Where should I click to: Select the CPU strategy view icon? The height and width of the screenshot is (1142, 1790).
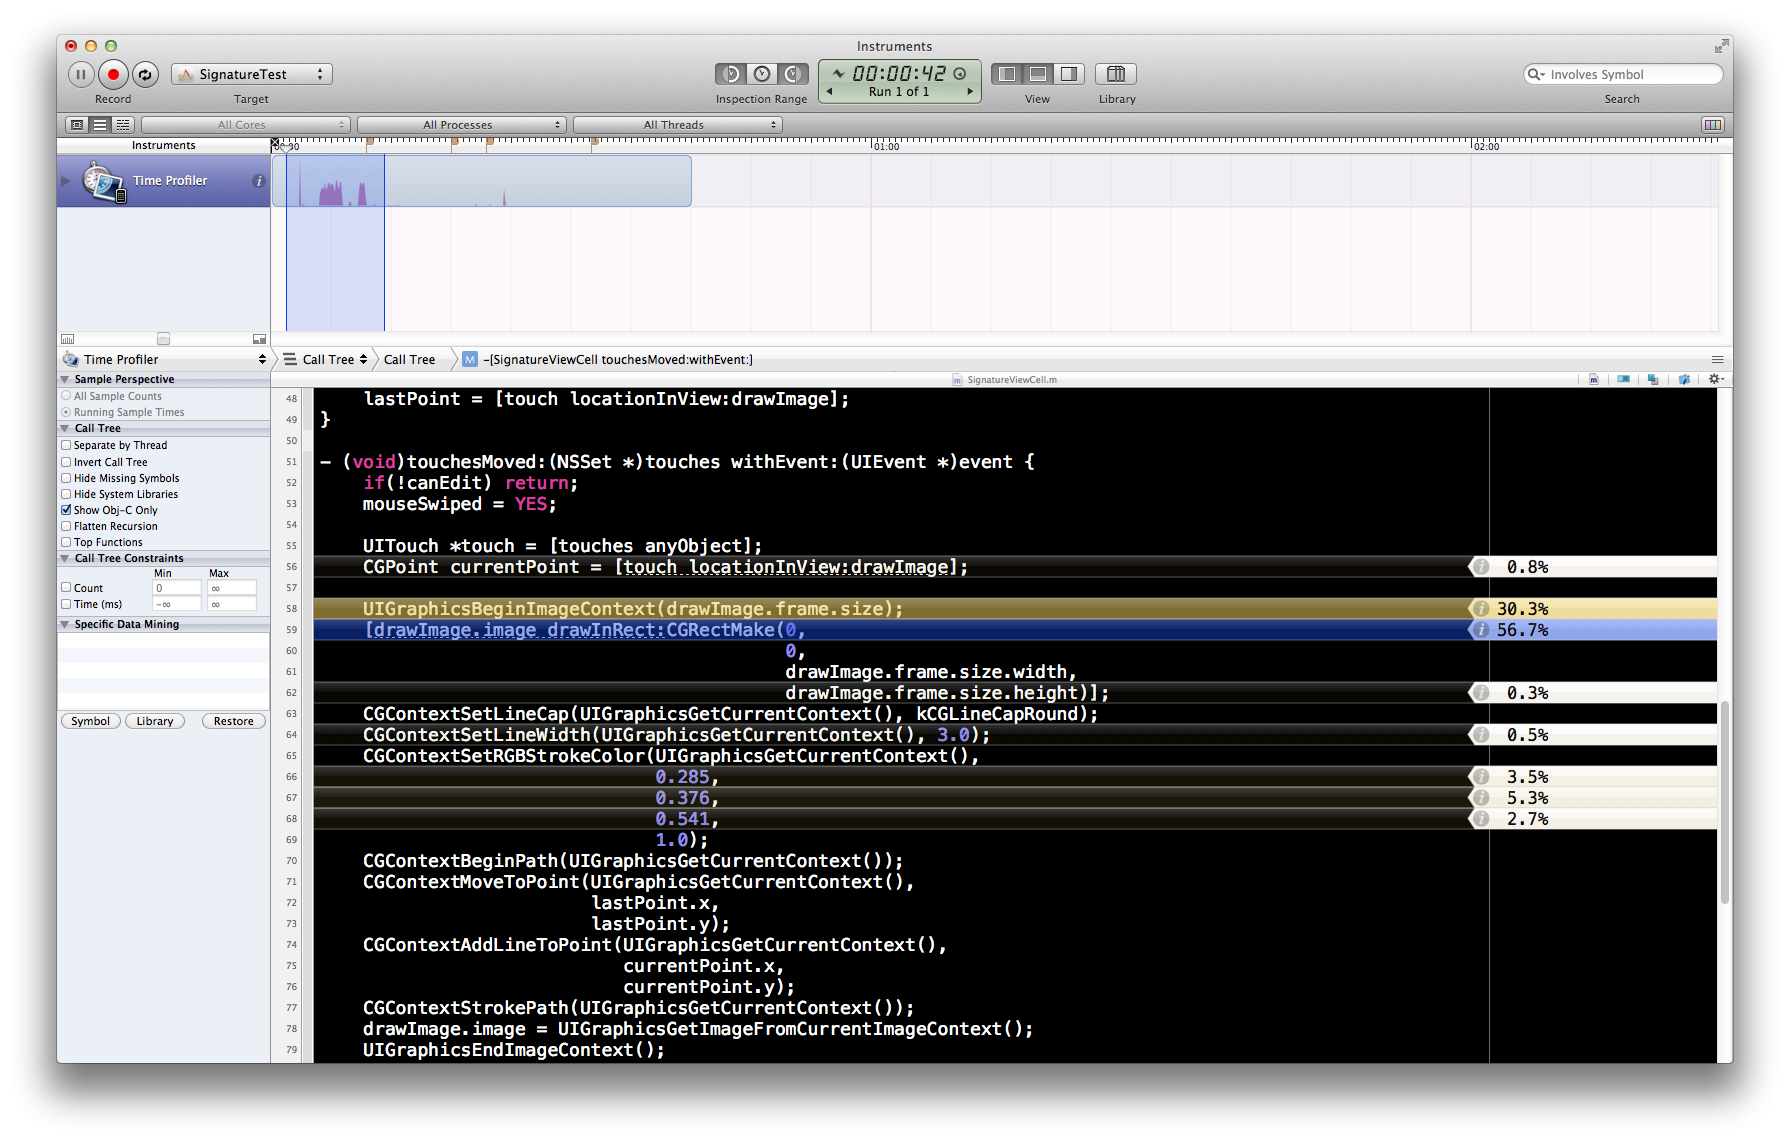point(76,125)
